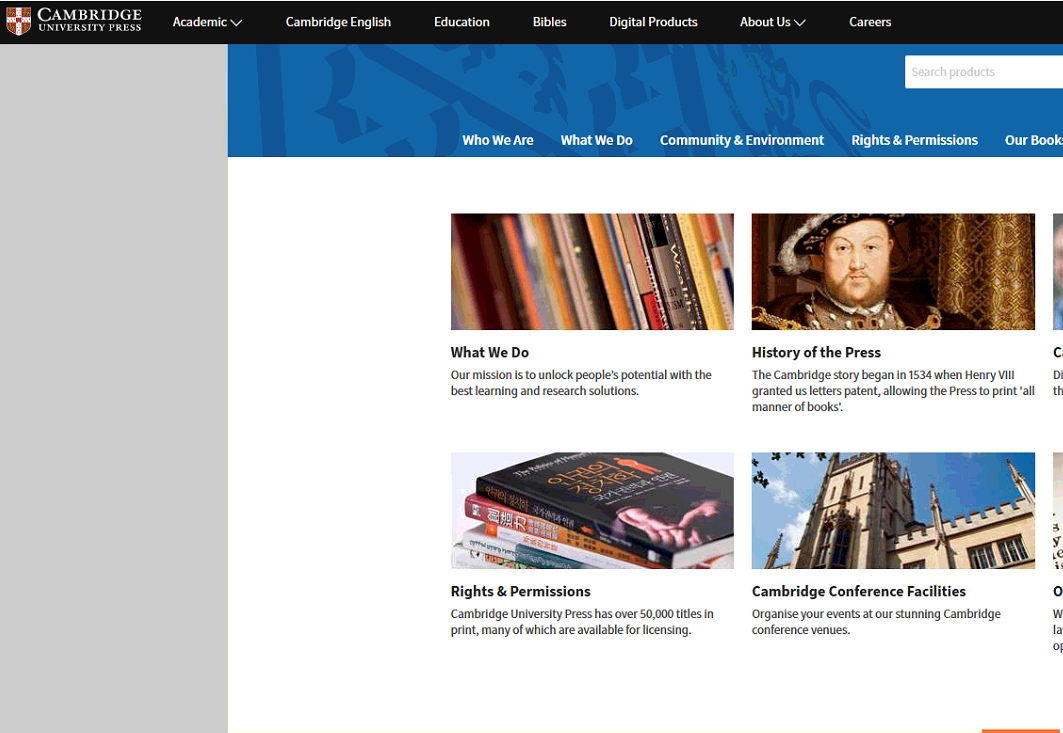Open the Digital Products menu item

(653, 22)
